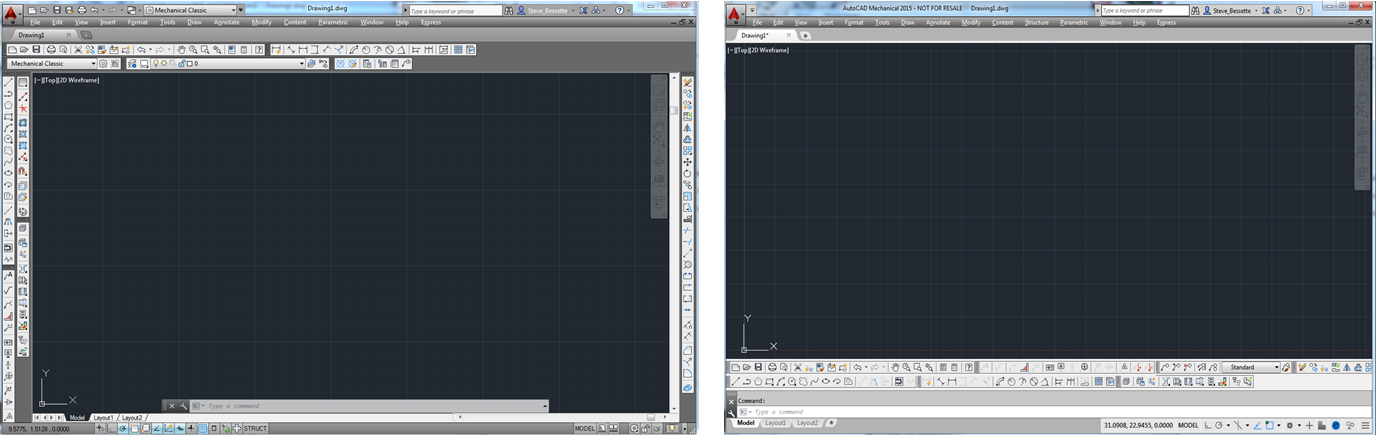Click the new tab button beside Drawing1 in left window
This screenshot has height=435, width=1376.
click(86, 35)
